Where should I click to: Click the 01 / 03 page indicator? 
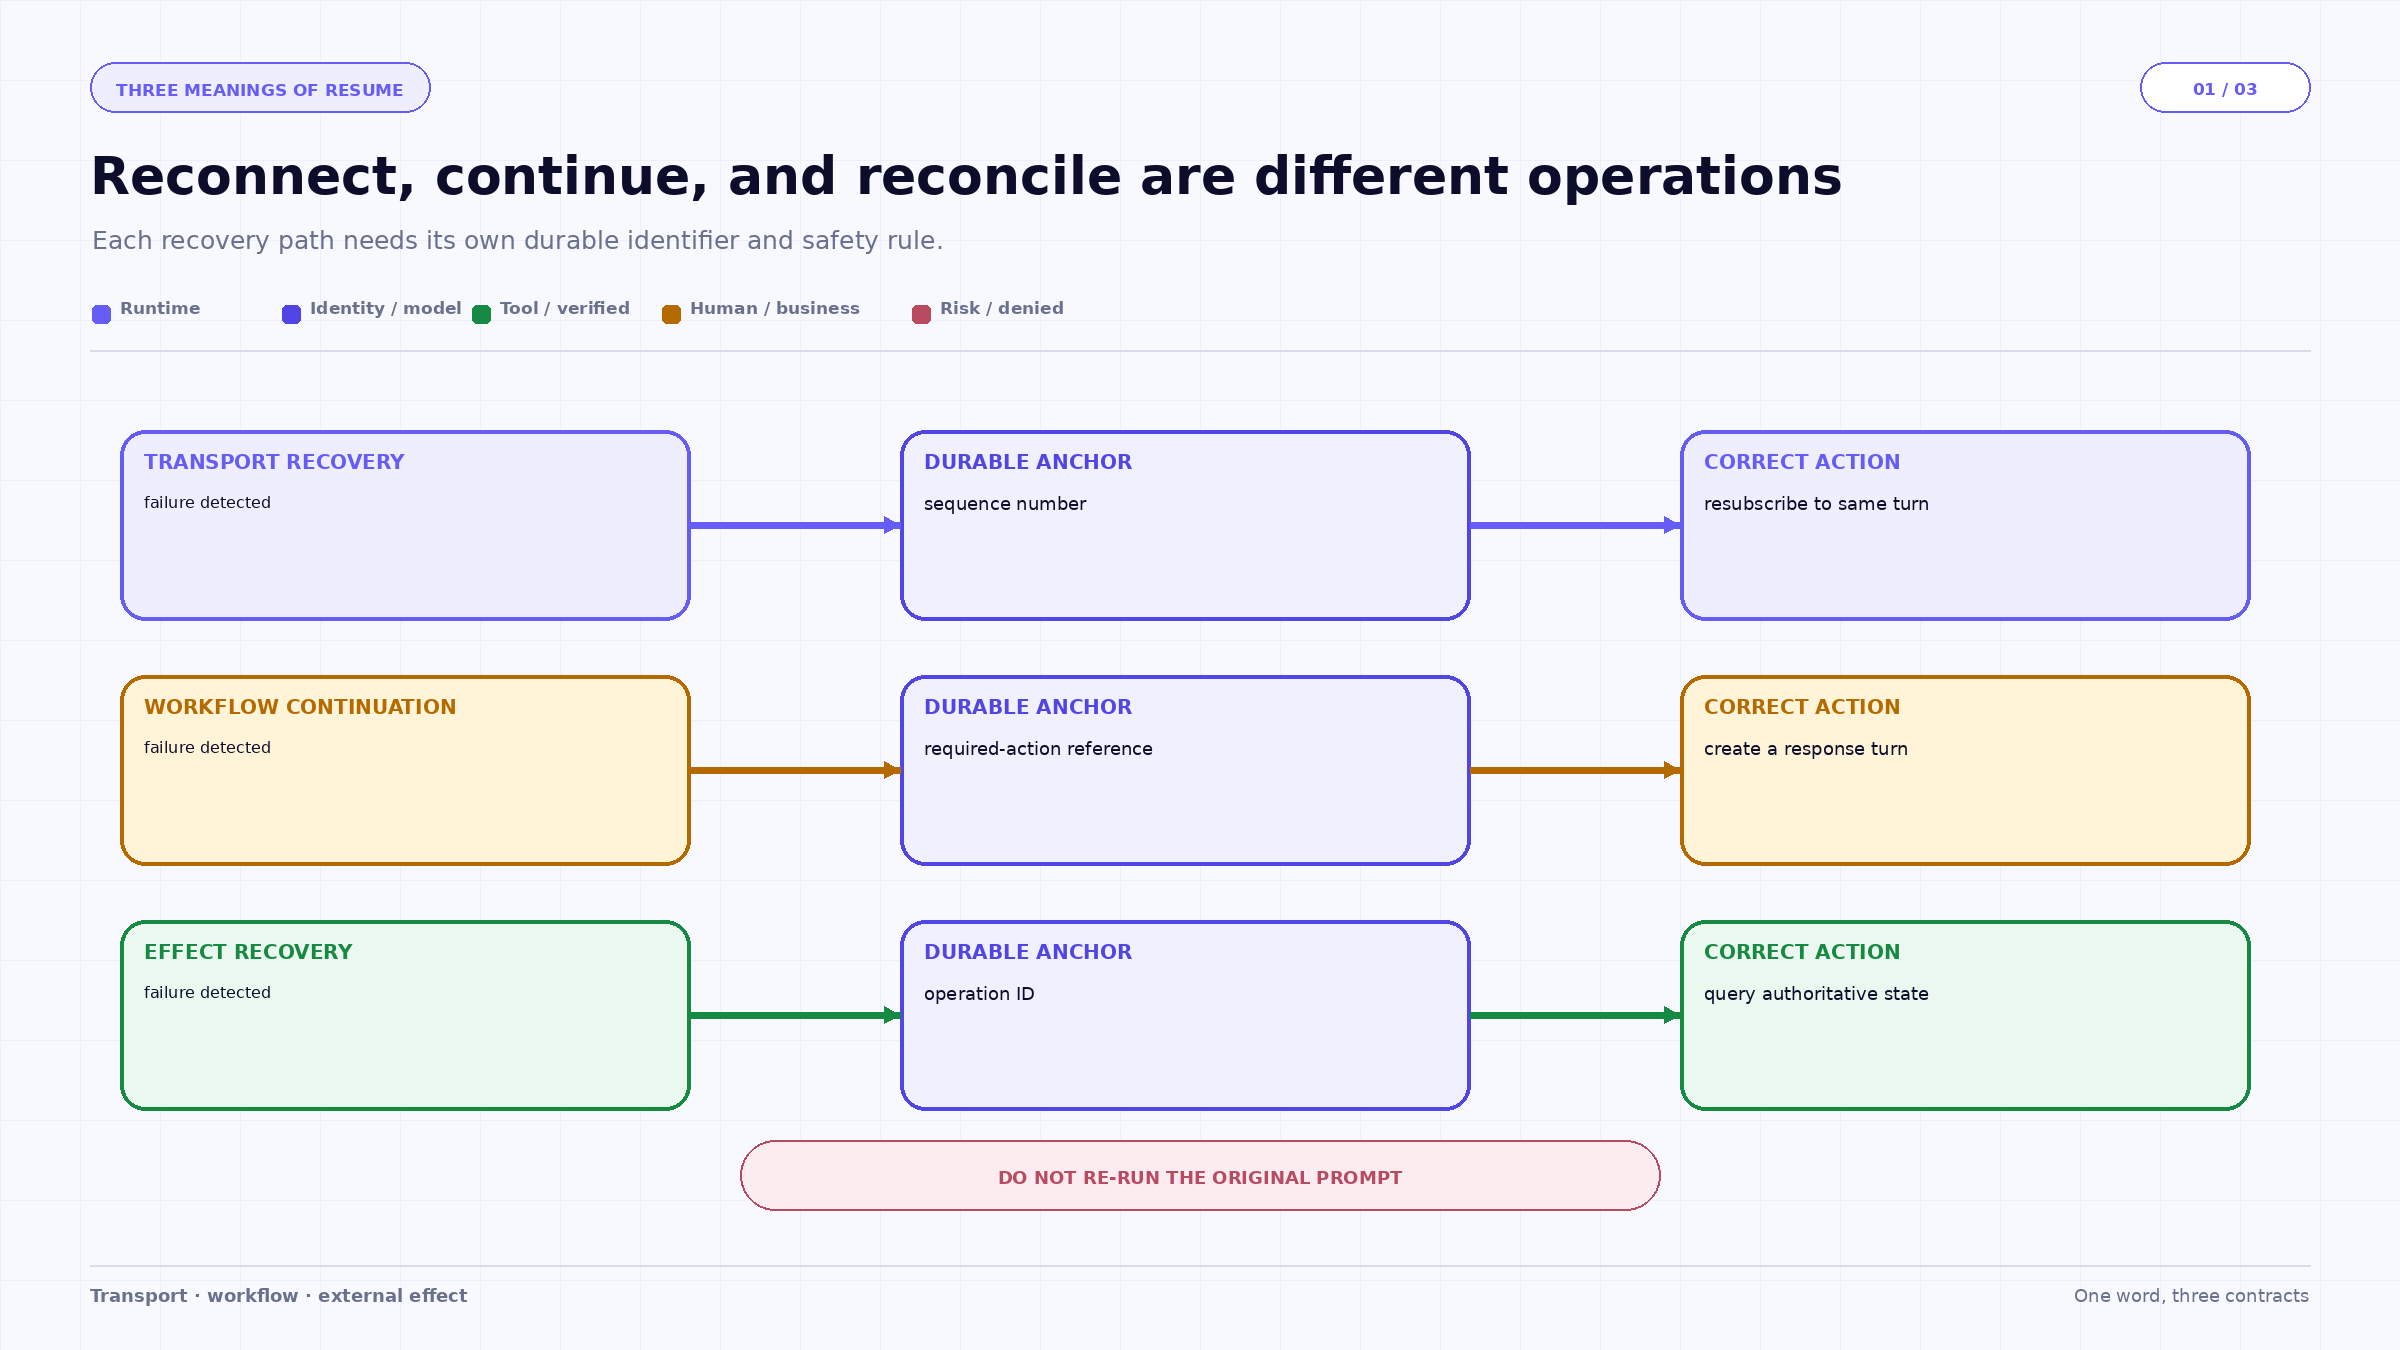pos(2225,88)
